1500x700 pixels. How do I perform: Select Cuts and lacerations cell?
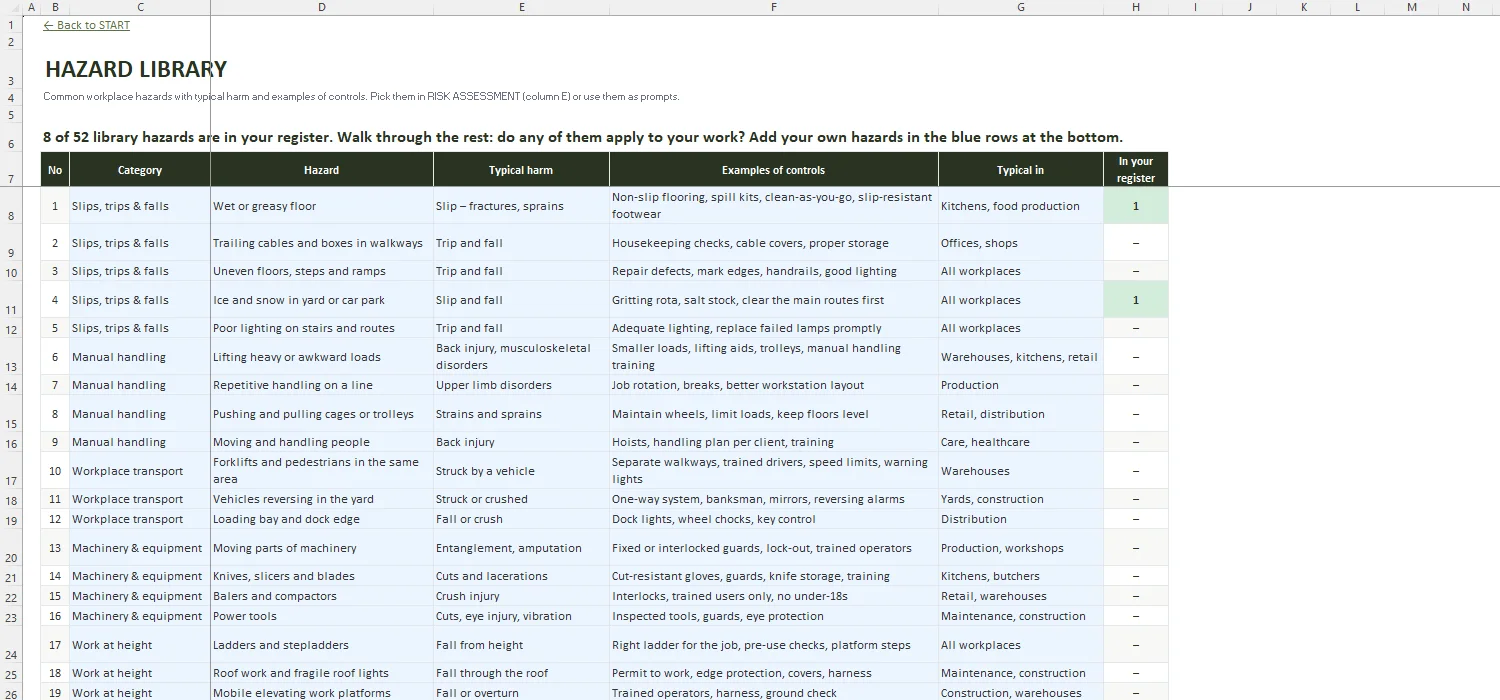pyautogui.click(x=521, y=576)
